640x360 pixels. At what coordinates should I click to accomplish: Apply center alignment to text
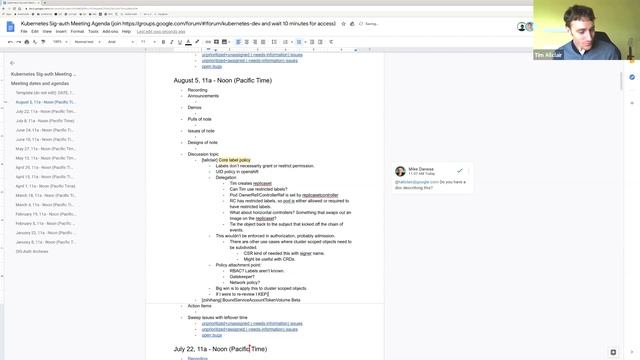247,42
